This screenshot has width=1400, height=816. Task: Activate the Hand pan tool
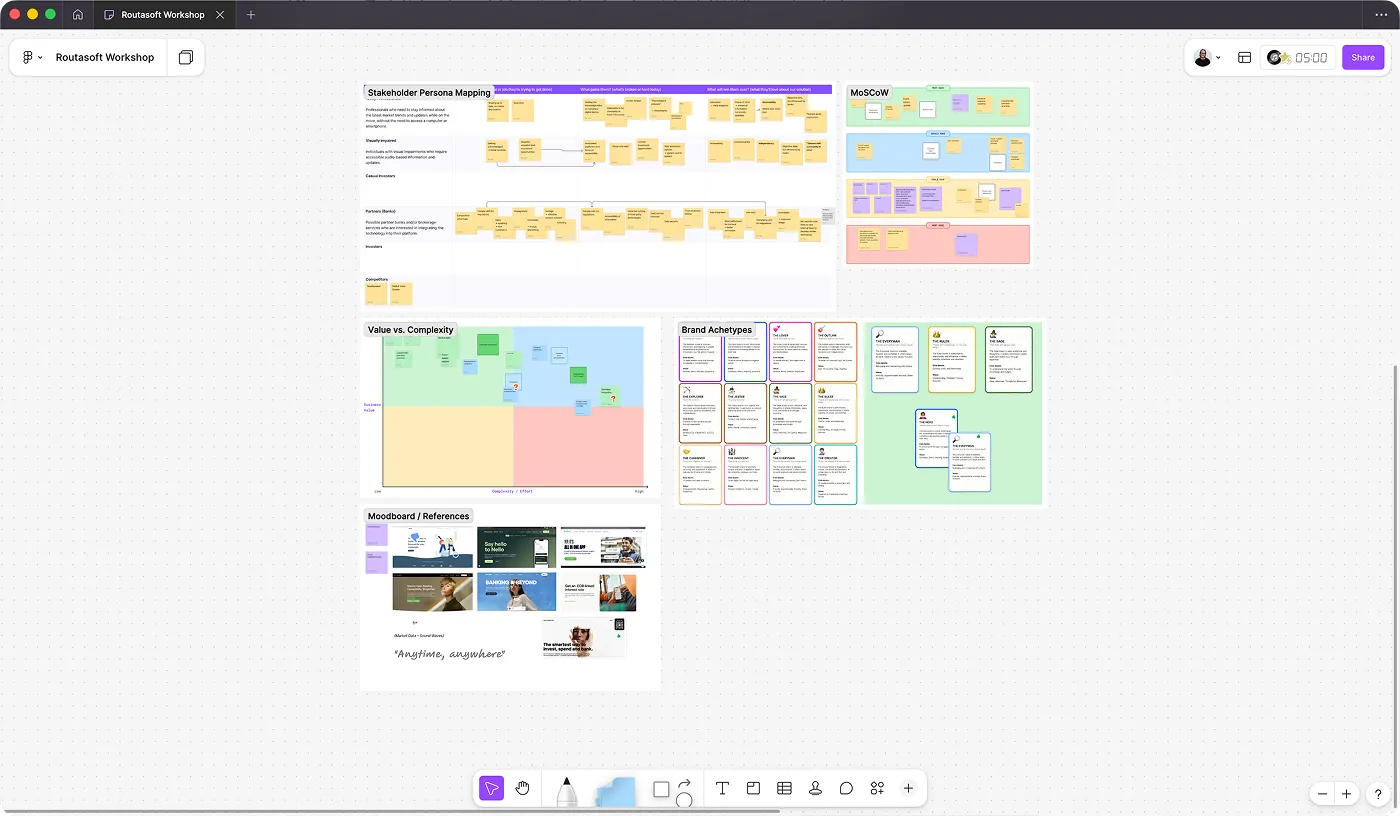pos(522,789)
